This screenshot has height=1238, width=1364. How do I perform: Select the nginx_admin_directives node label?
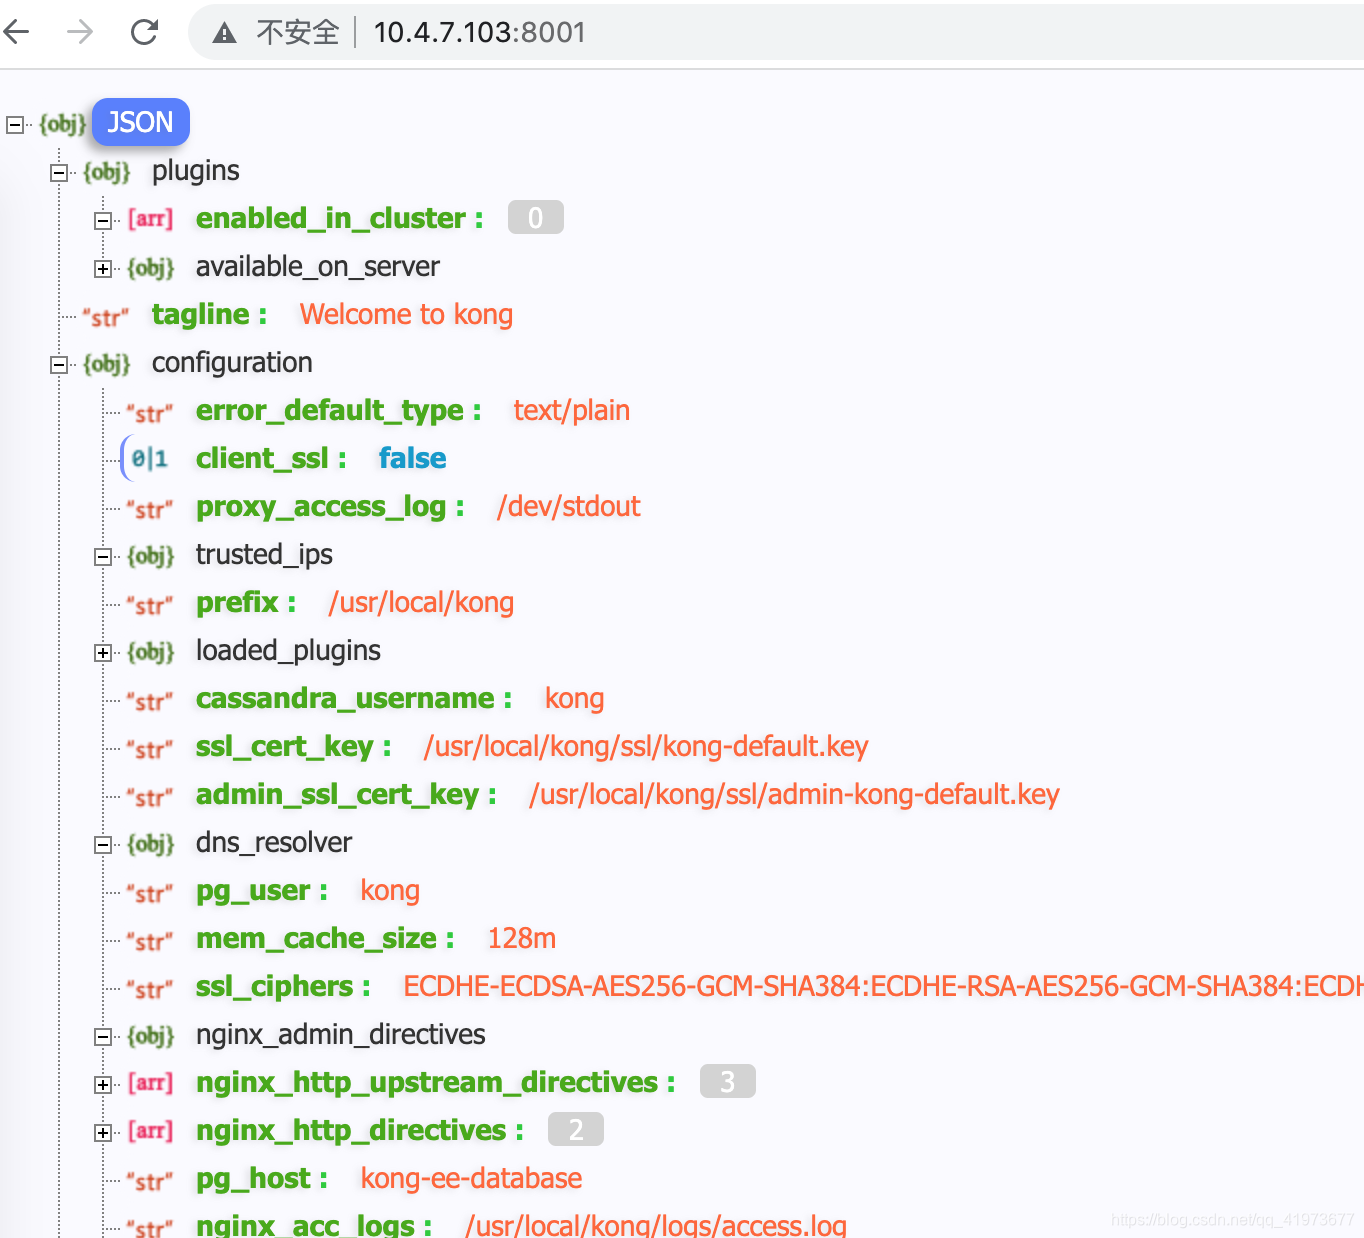click(341, 1035)
